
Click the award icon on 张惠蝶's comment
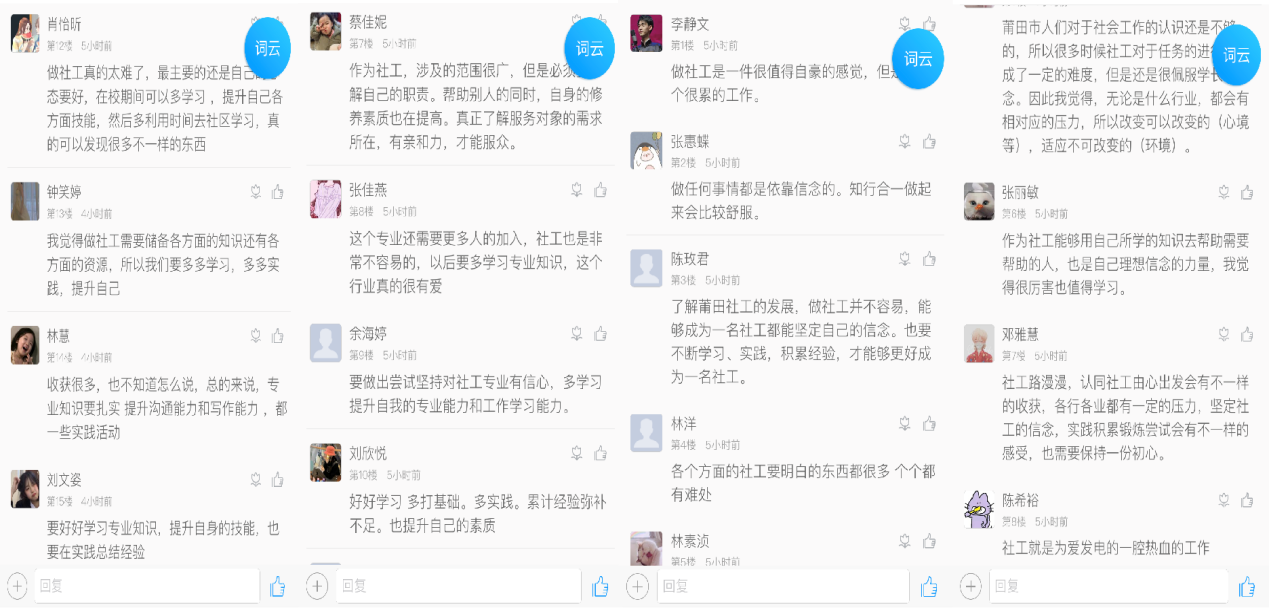pos(905,141)
